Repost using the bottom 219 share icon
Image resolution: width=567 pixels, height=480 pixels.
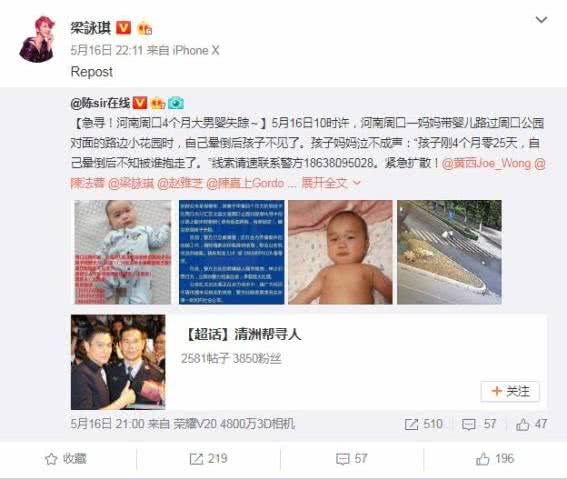208,459
